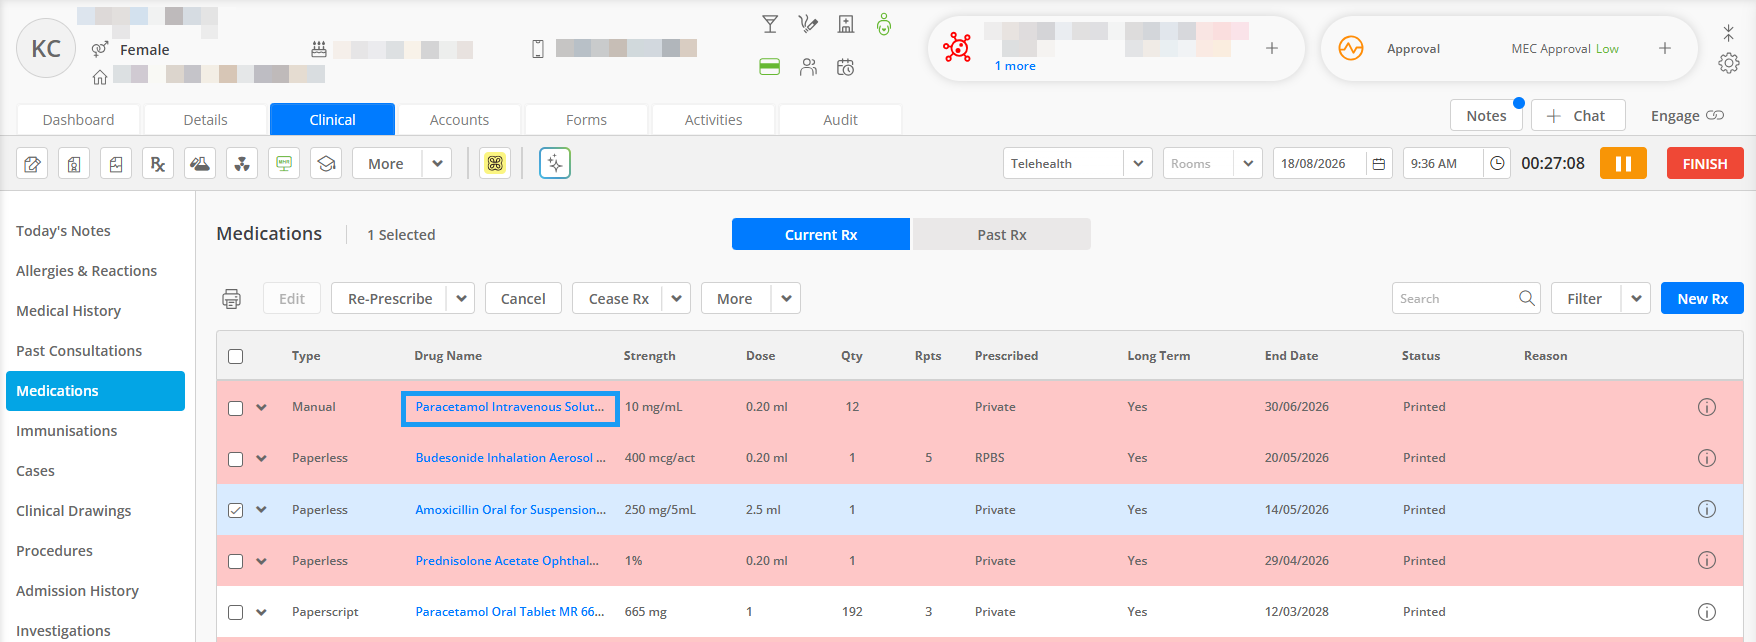The image size is (1756, 642).
Task: Open the Cease Rx dropdown arrow
Action: pyautogui.click(x=677, y=299)
